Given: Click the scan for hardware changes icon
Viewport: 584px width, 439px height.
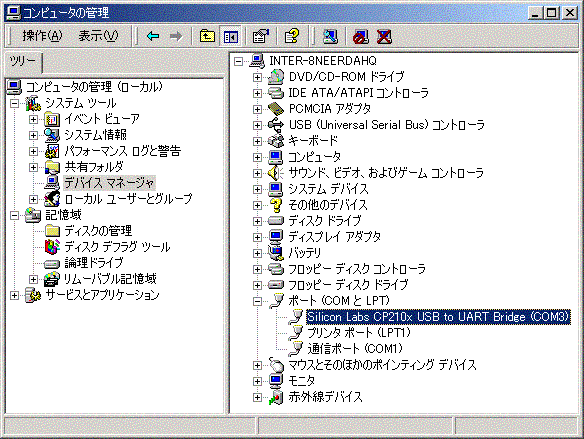Looking at the screenshot, I should point(330,36).
